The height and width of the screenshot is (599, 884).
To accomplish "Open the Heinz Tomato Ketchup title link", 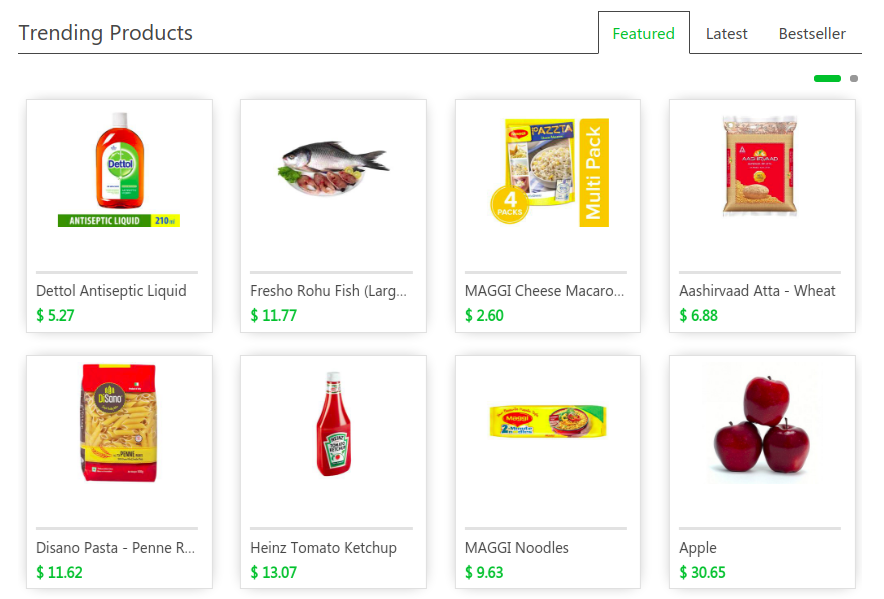I will [x=324, y=548].
